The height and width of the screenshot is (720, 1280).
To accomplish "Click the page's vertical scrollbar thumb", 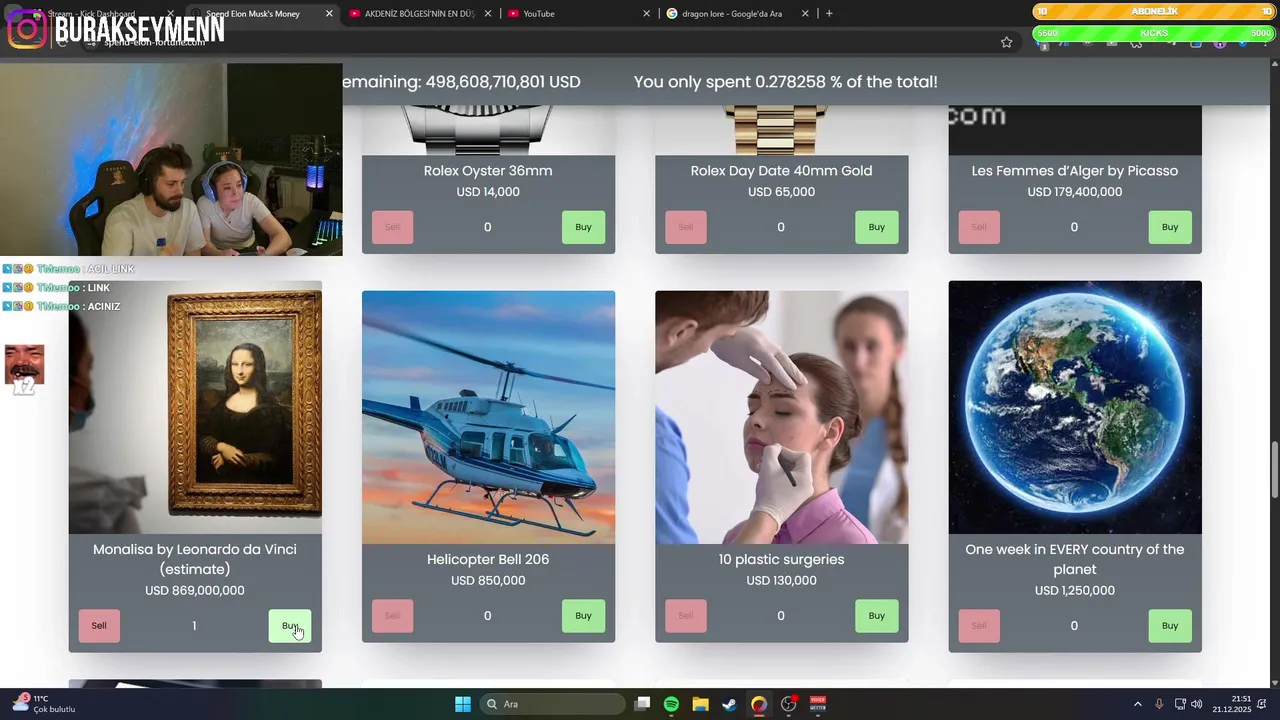I will click(1274, 468).
